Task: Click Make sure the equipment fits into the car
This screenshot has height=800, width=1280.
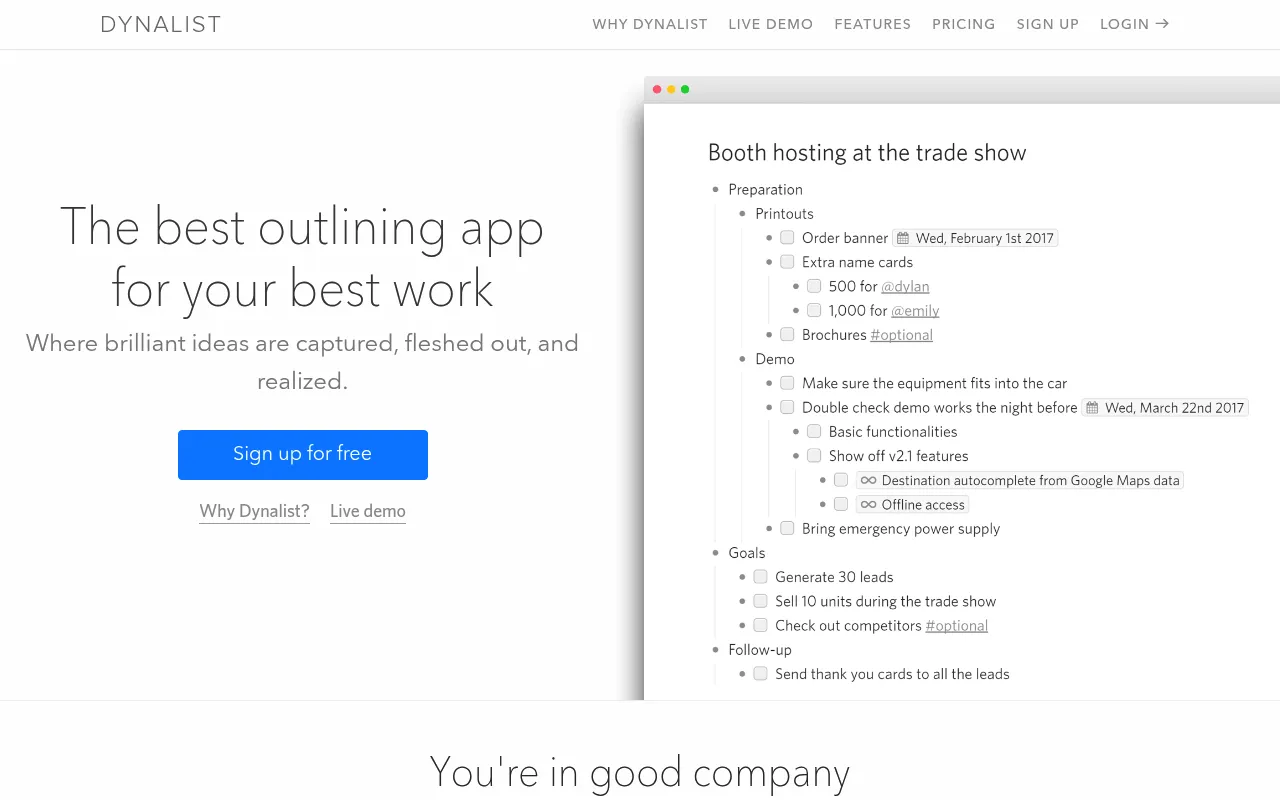Action: 934,383
